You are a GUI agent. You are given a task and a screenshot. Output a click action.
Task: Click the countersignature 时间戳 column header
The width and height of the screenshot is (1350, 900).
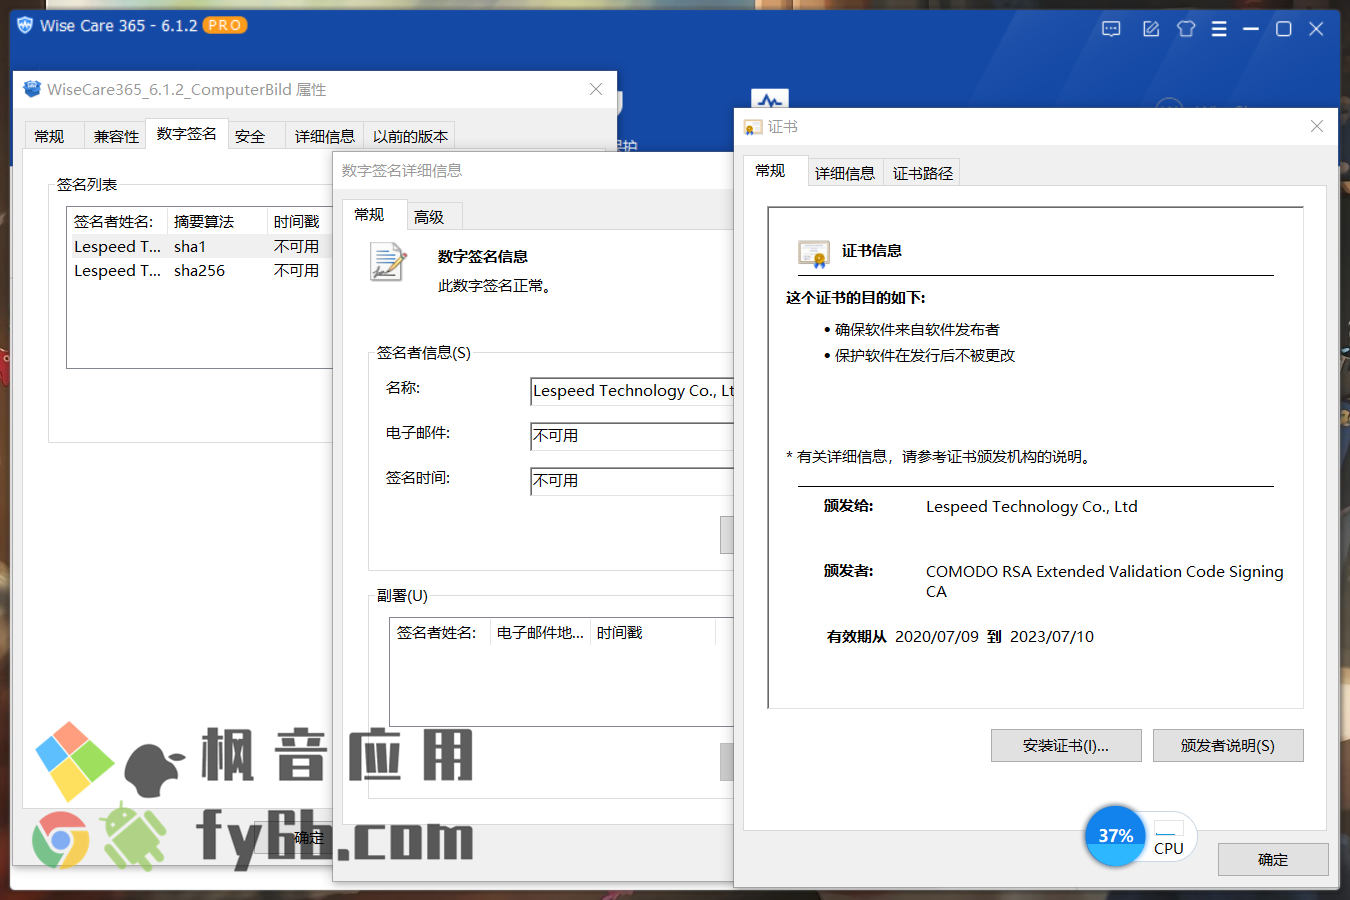tap(653, 632)
